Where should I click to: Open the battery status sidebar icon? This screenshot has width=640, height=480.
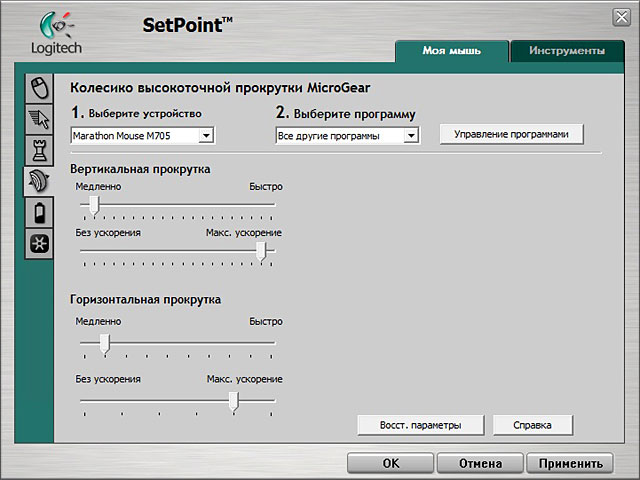click(x=39, y=212)
